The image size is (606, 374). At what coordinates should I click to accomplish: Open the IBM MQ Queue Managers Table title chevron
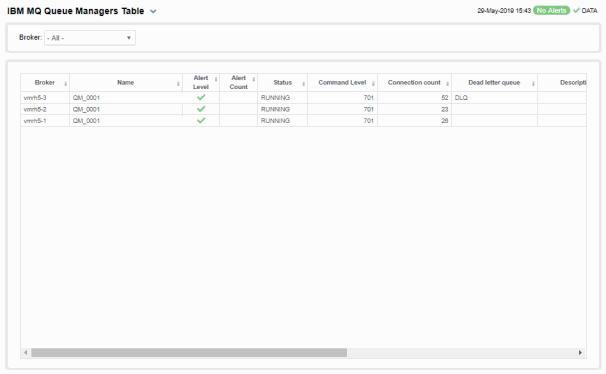(x=153, y=12)
